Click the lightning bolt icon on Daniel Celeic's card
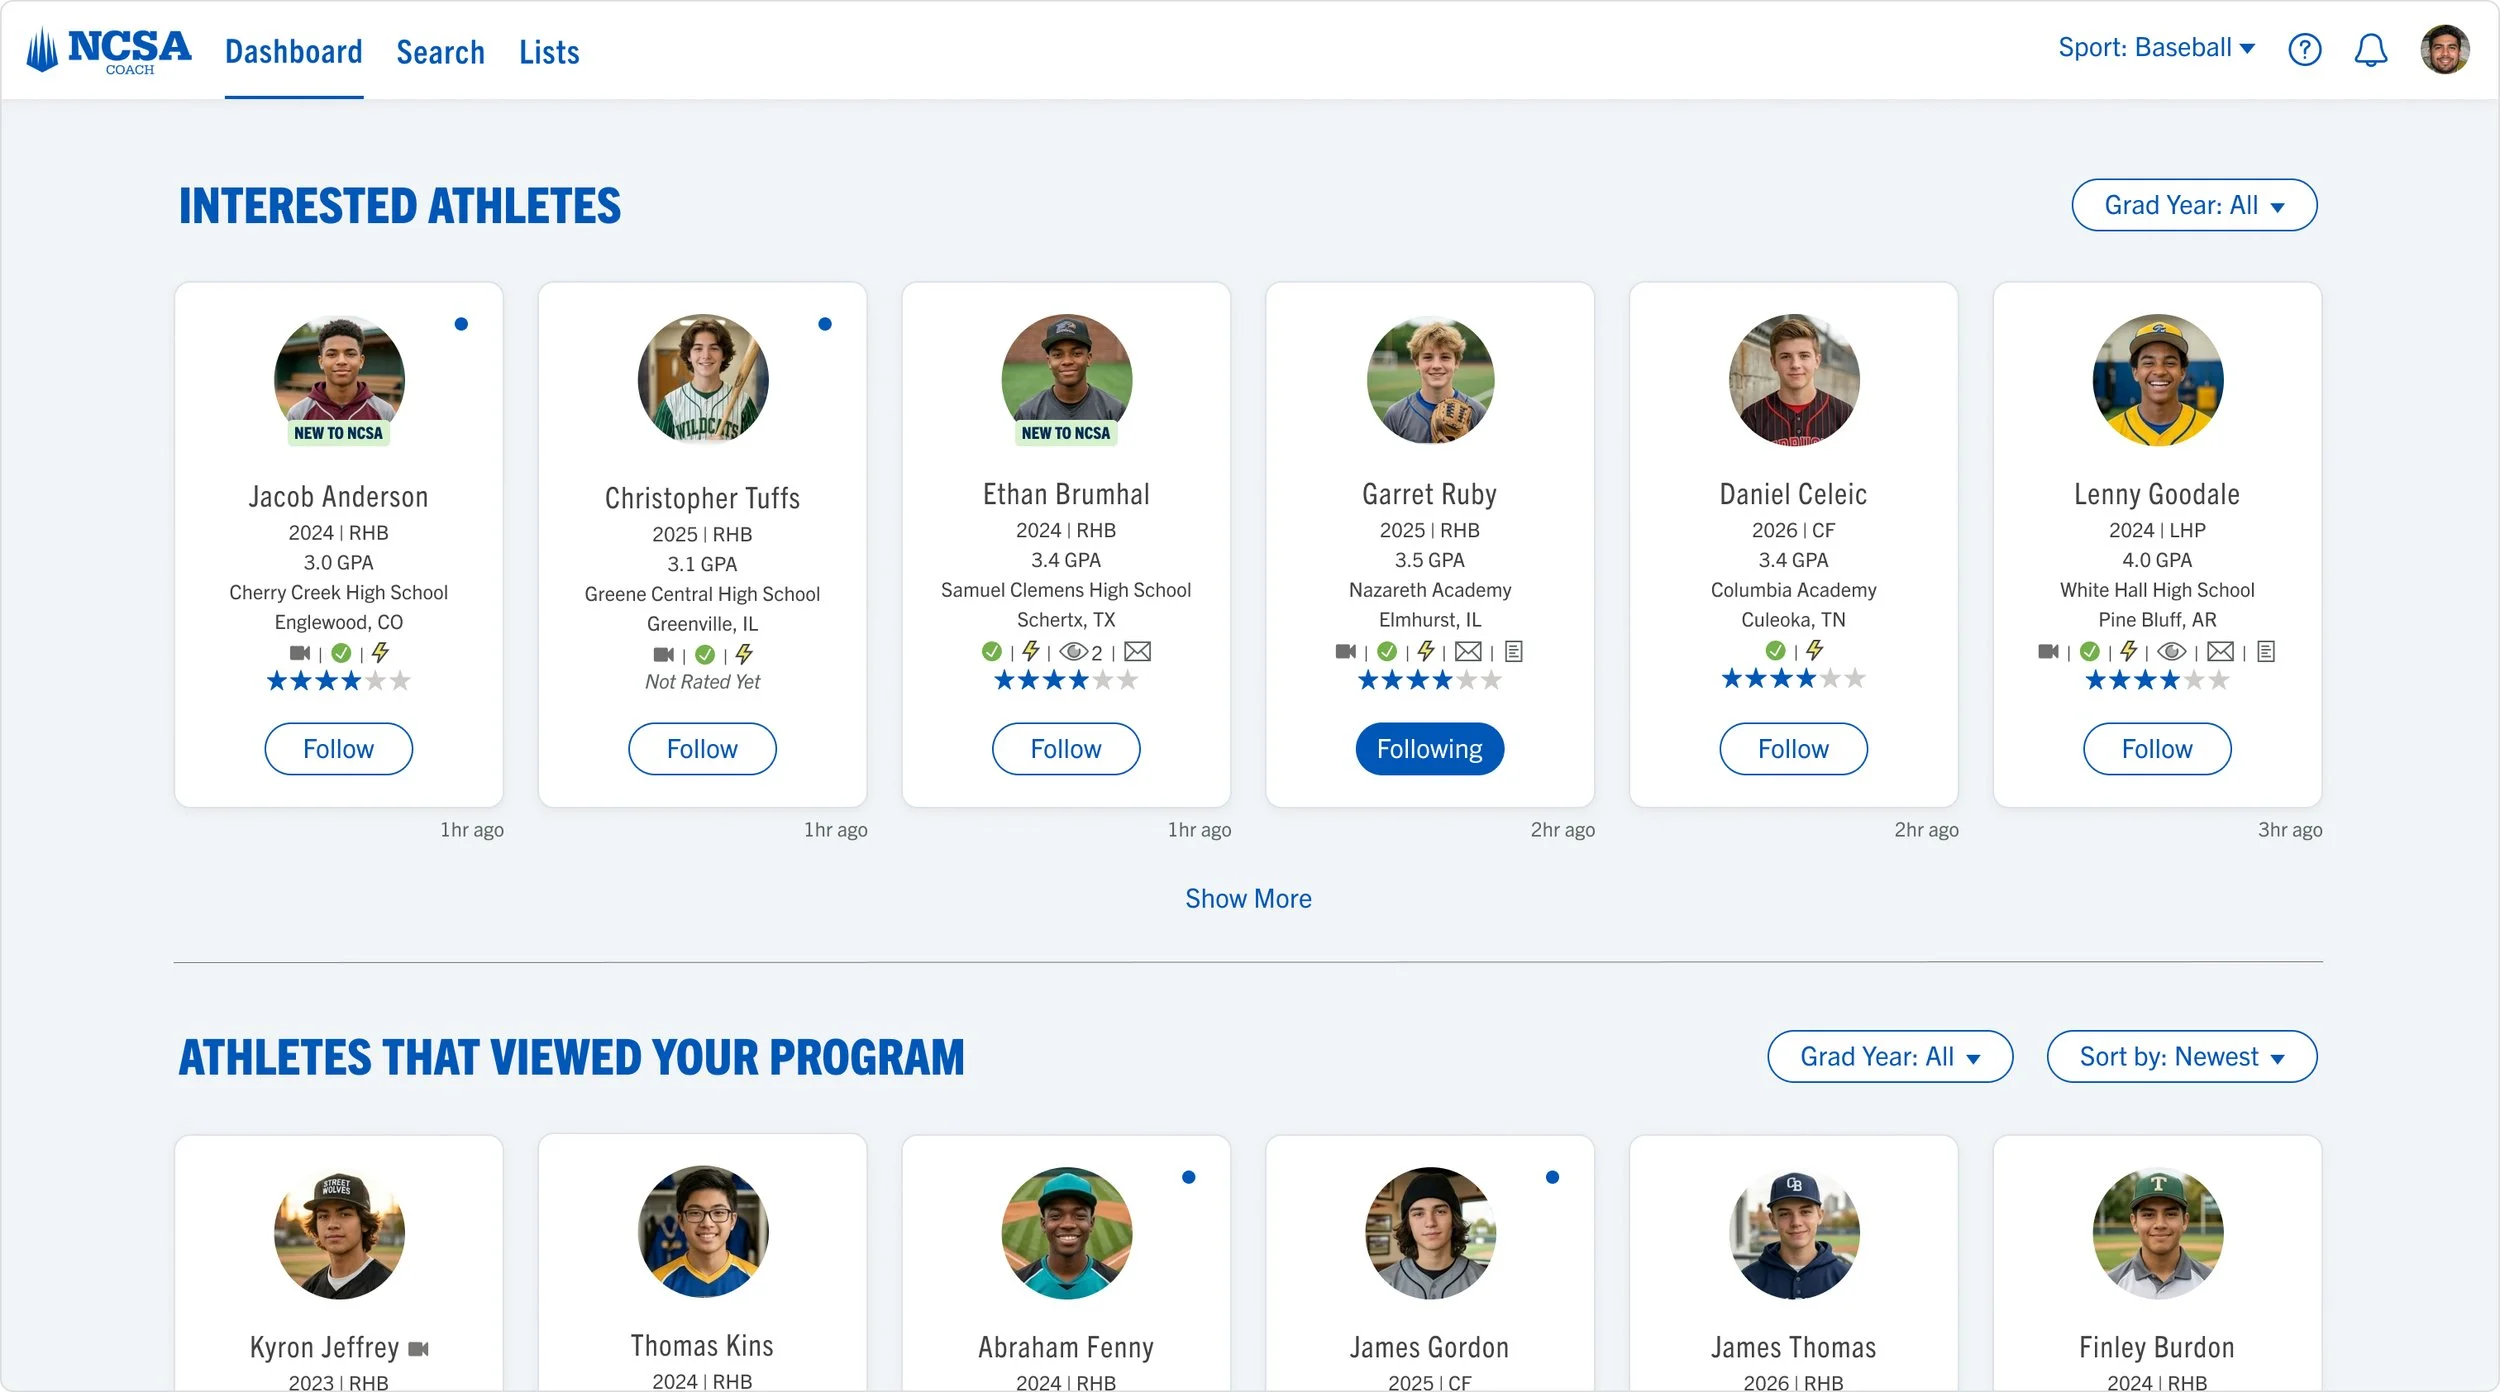Image resolution: width=2500 pixels, height=1392 pixels. click(1814, 651)
